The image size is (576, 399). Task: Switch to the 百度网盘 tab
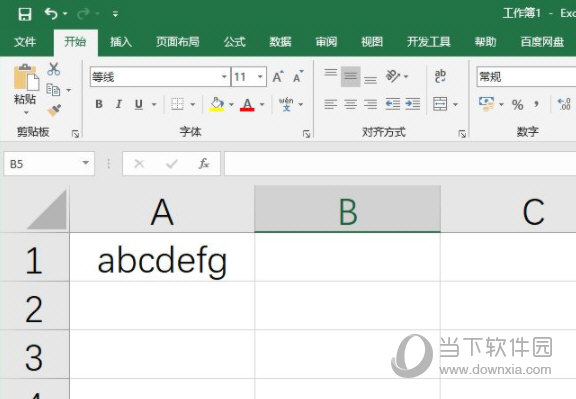pyautogui.click(x=542, y=42)
